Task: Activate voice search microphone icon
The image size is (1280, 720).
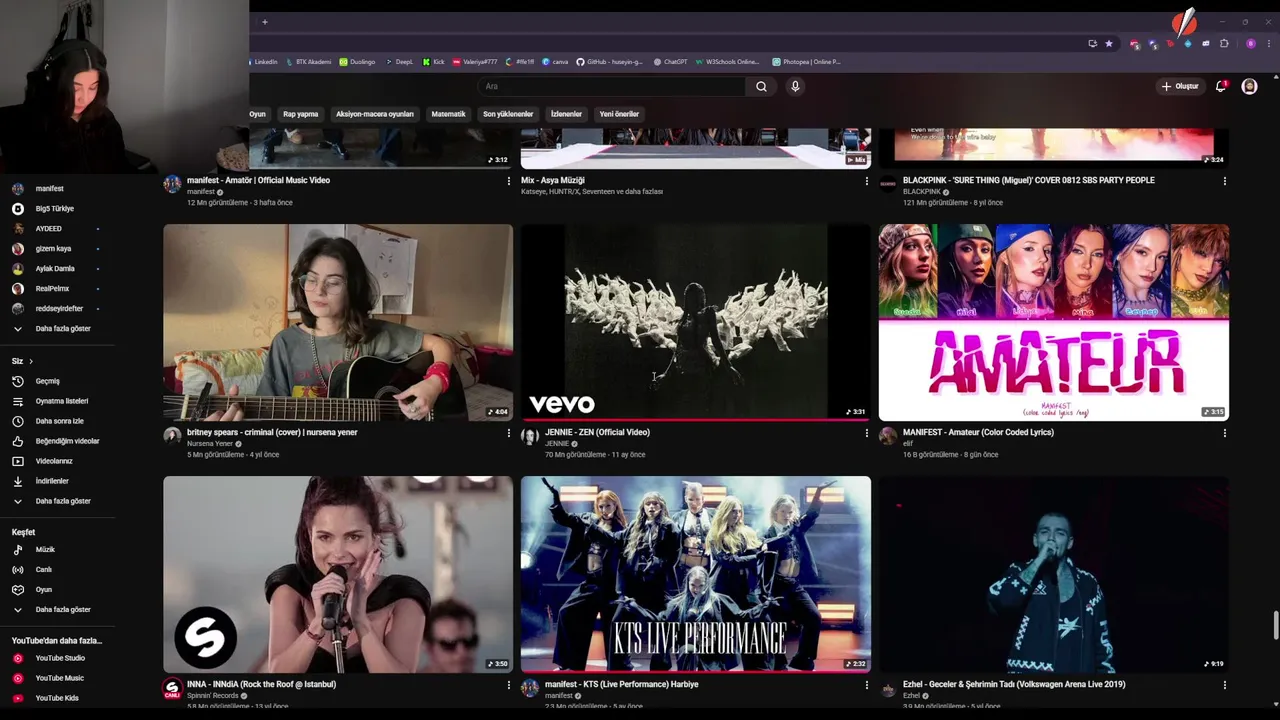Action: 795,86
